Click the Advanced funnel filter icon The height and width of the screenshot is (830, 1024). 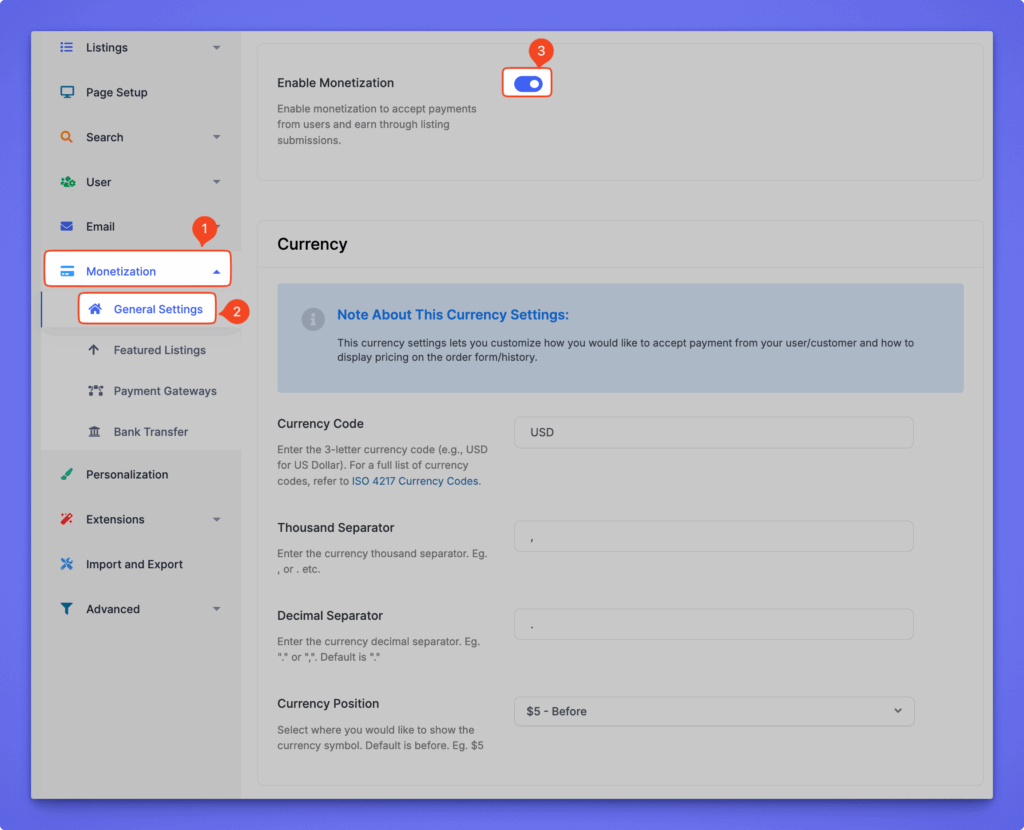pyautogui.click(x=67, y=609)
